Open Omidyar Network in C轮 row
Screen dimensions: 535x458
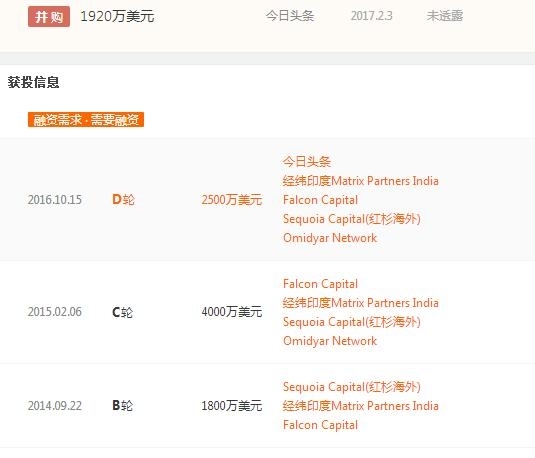click(330, 341)
